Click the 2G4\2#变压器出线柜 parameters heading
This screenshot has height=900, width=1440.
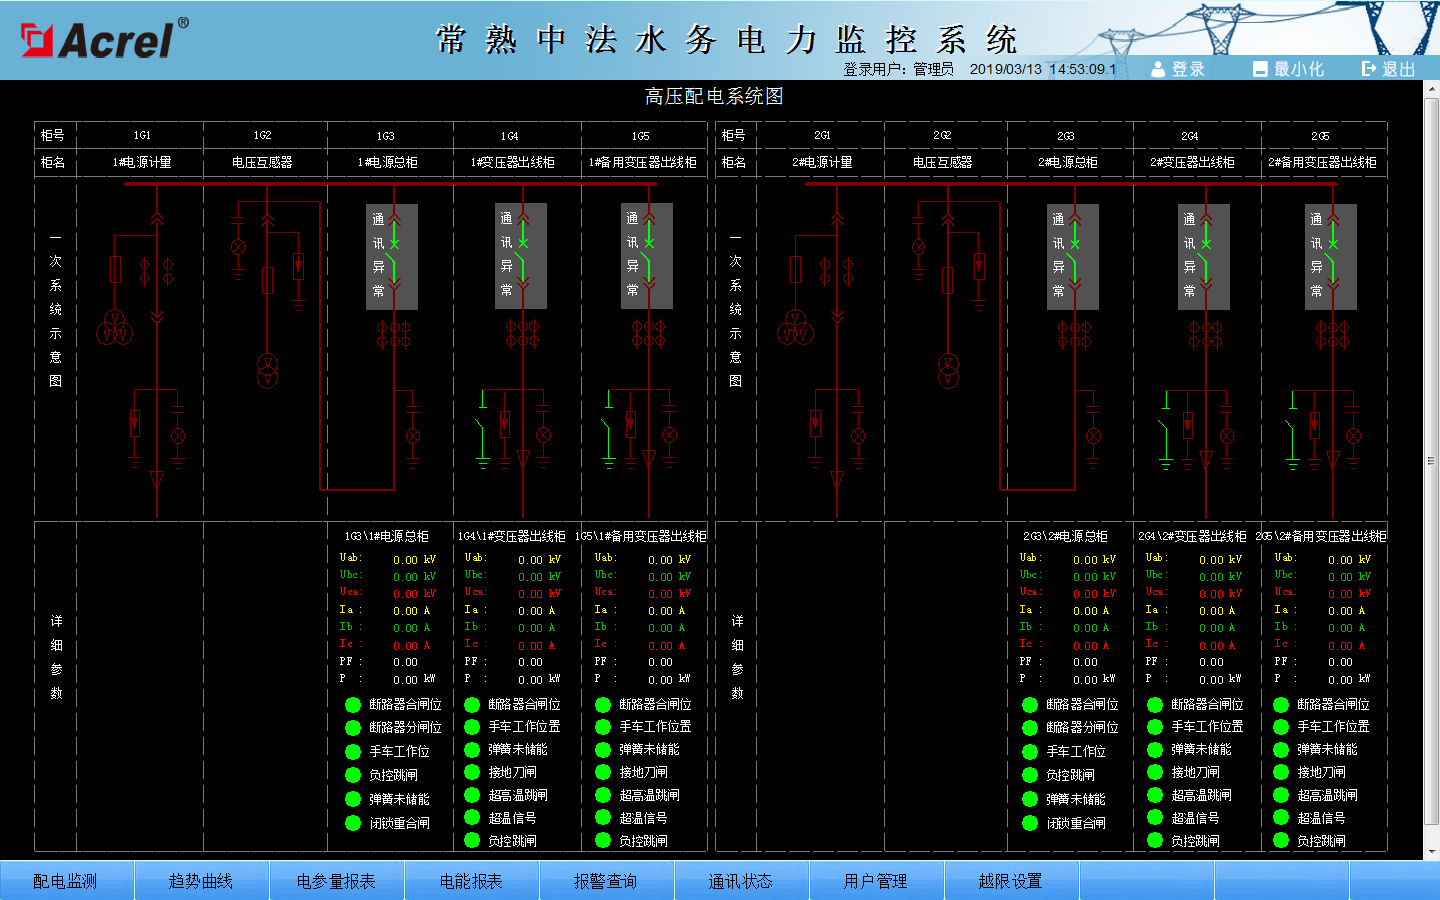(x=1192, y=537)
